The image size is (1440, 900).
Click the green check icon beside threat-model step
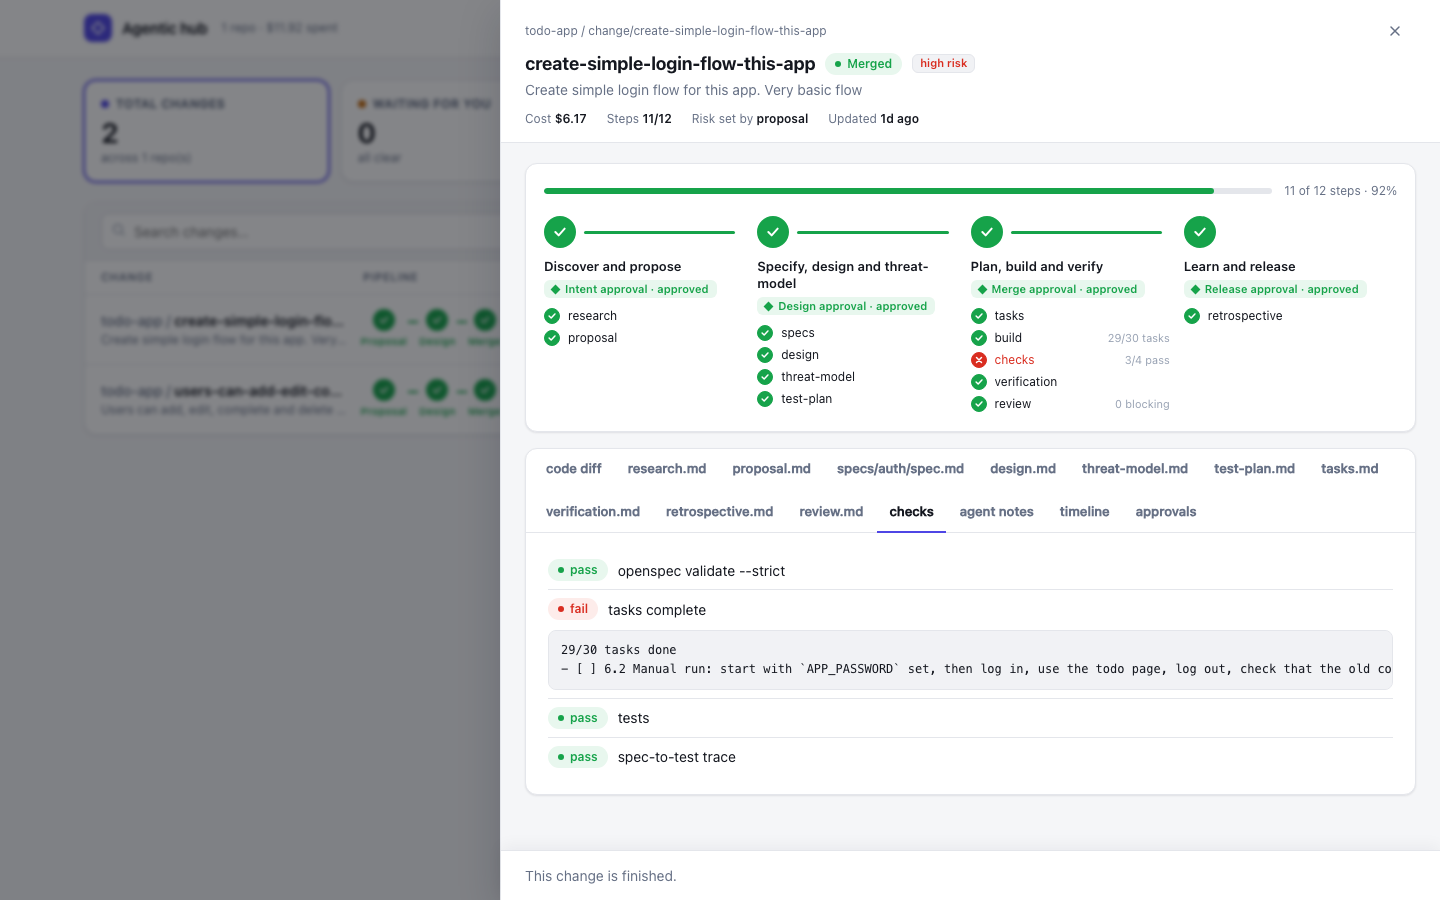(x=765, y=377)
